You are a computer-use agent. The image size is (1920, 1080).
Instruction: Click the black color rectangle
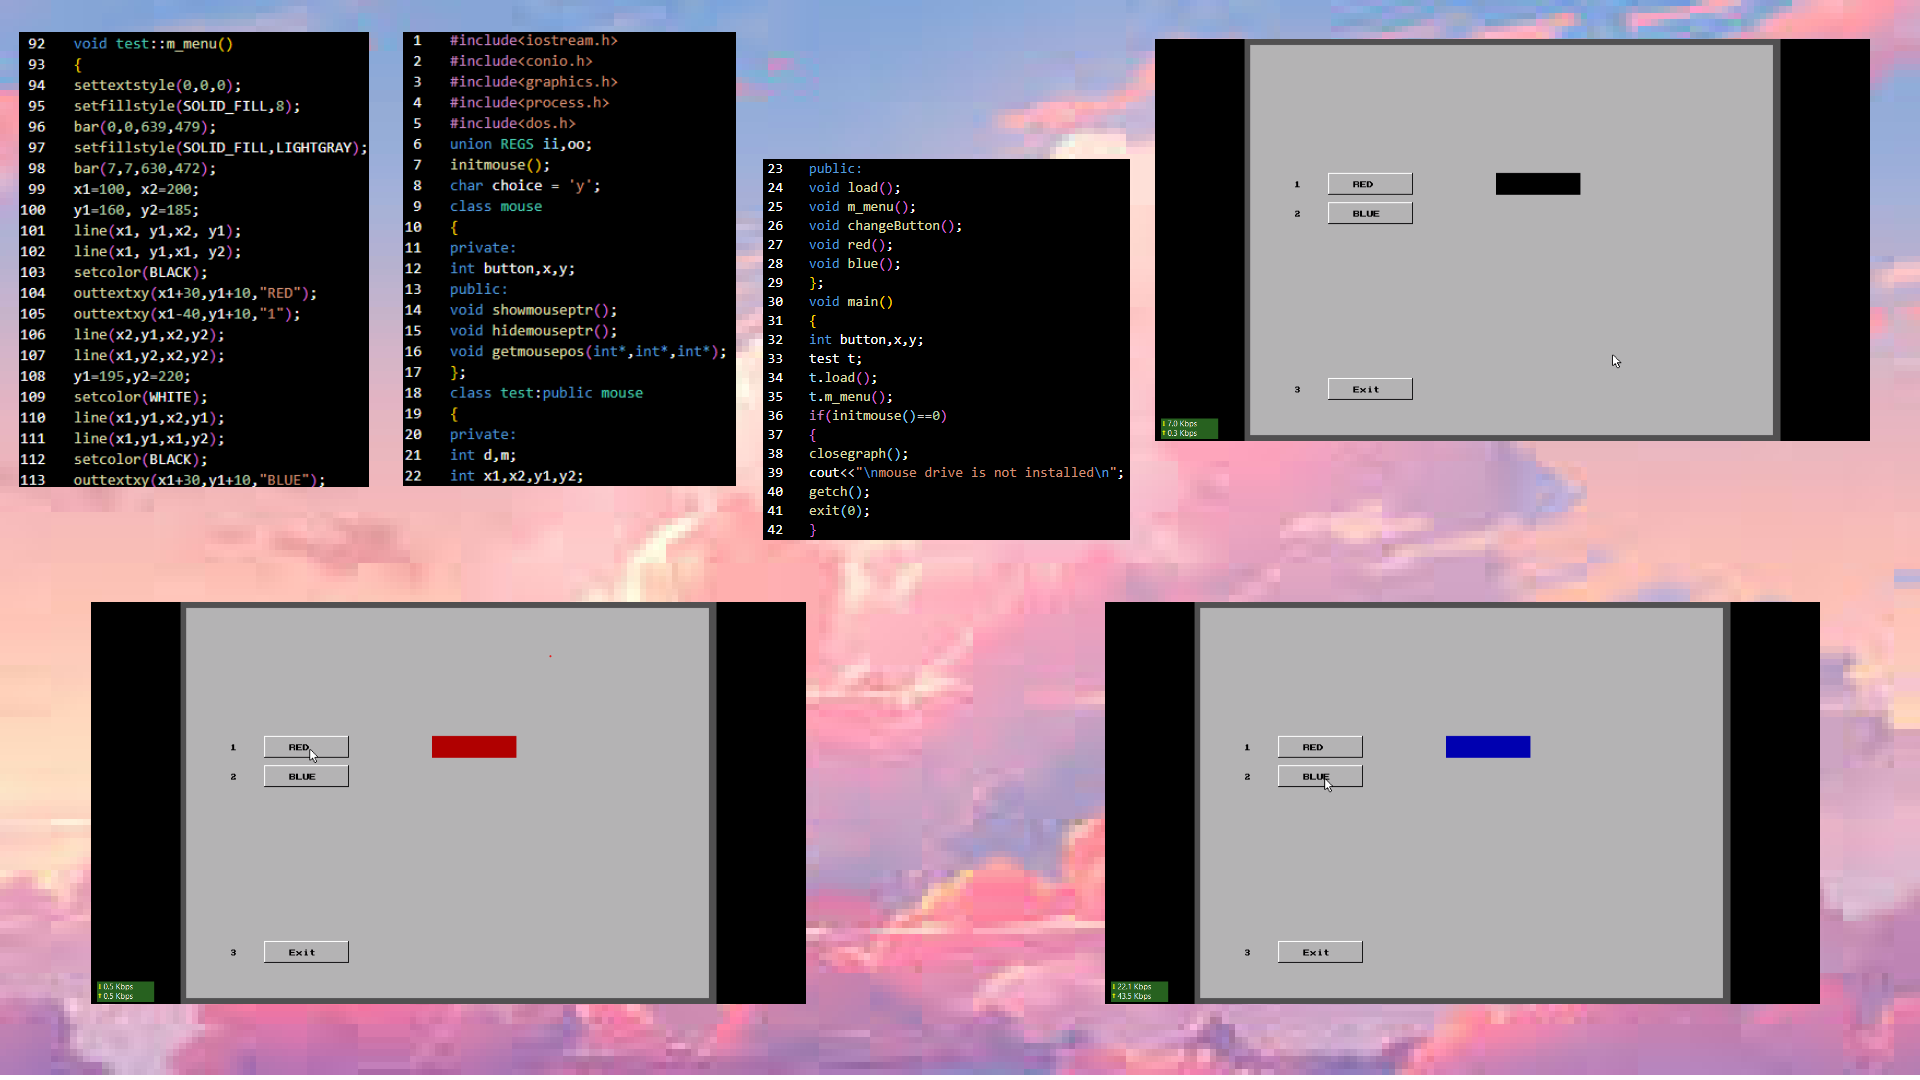coord(1537,184)
